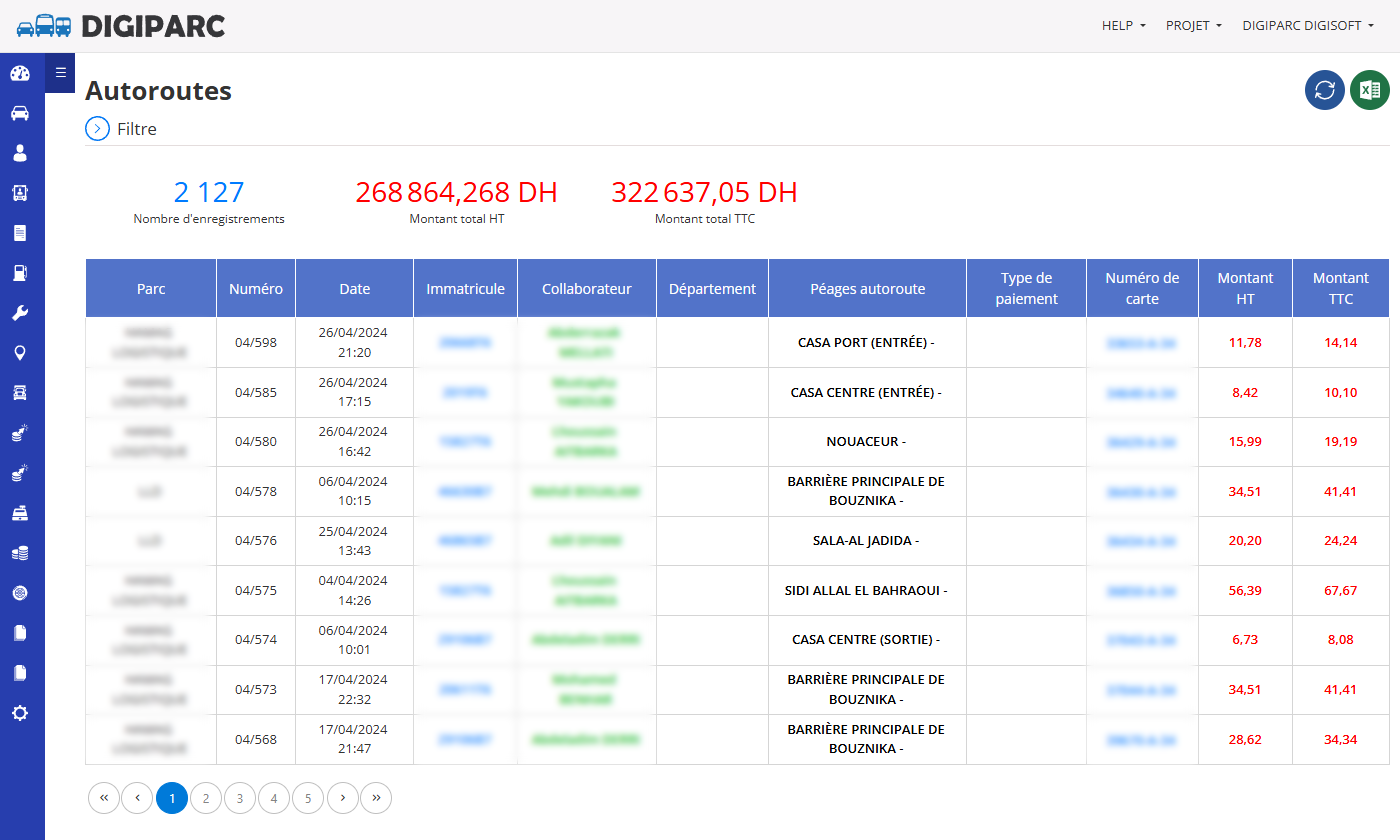
Task: Sort by the Date column header
Action: (355, 289)
